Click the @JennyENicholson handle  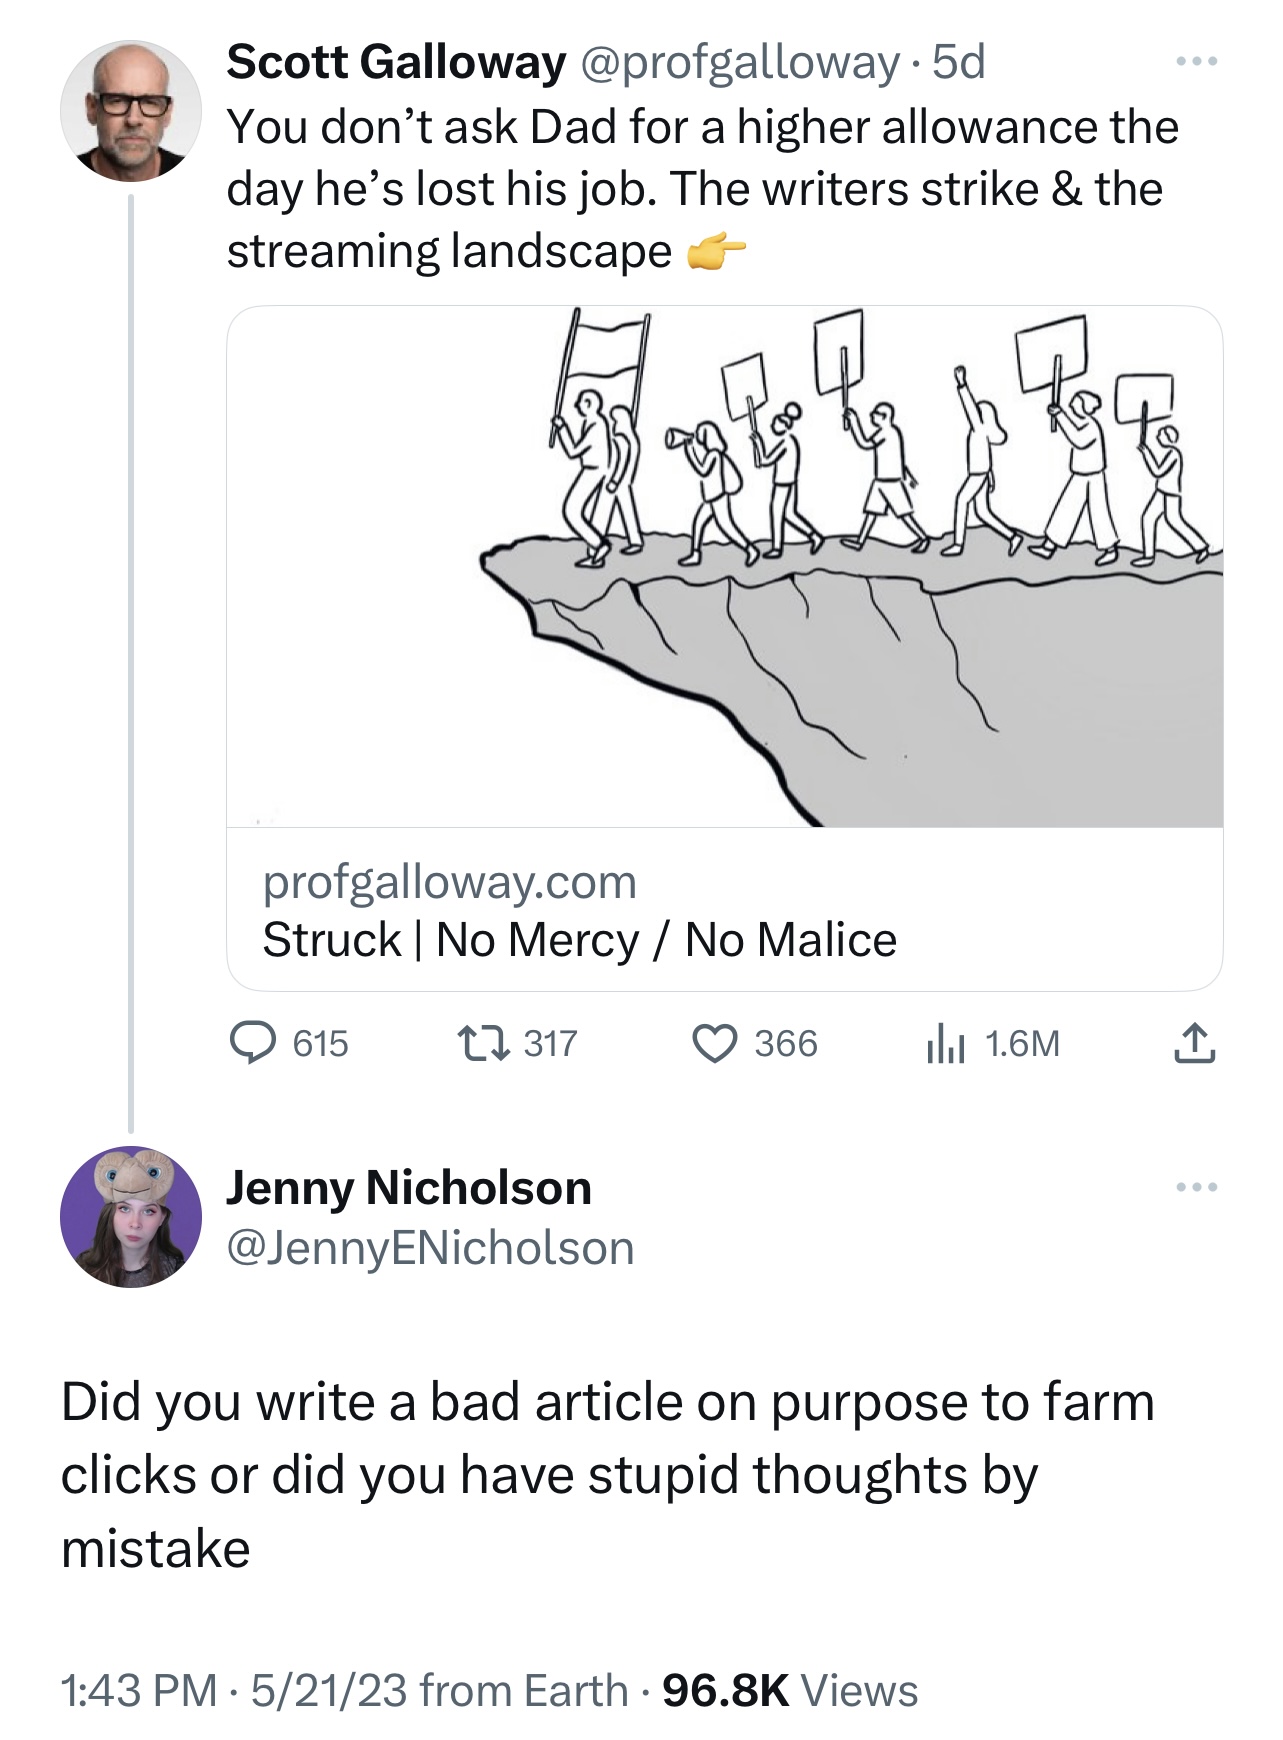431,1248
